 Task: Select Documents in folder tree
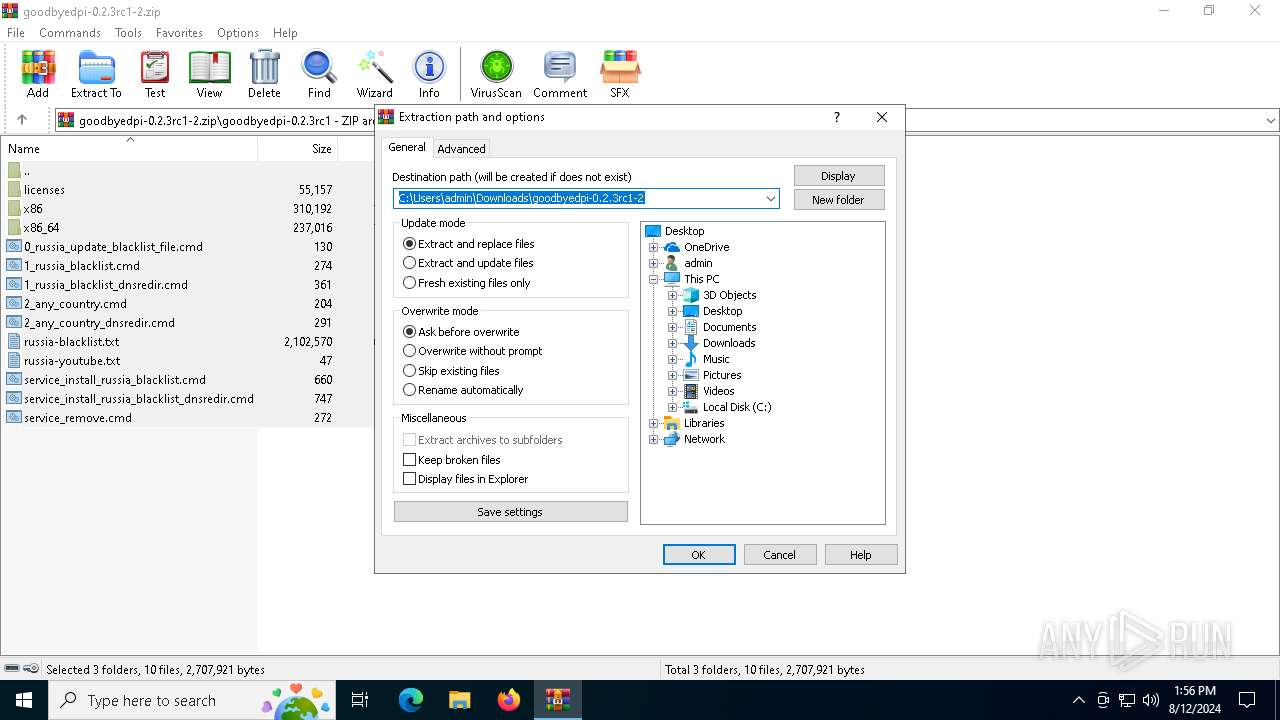(x=729, y=327)
